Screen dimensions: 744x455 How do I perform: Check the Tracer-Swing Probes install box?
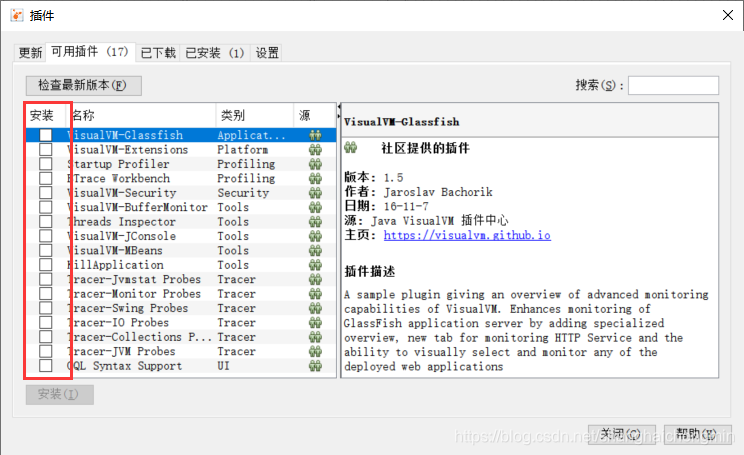click(46, 308)
